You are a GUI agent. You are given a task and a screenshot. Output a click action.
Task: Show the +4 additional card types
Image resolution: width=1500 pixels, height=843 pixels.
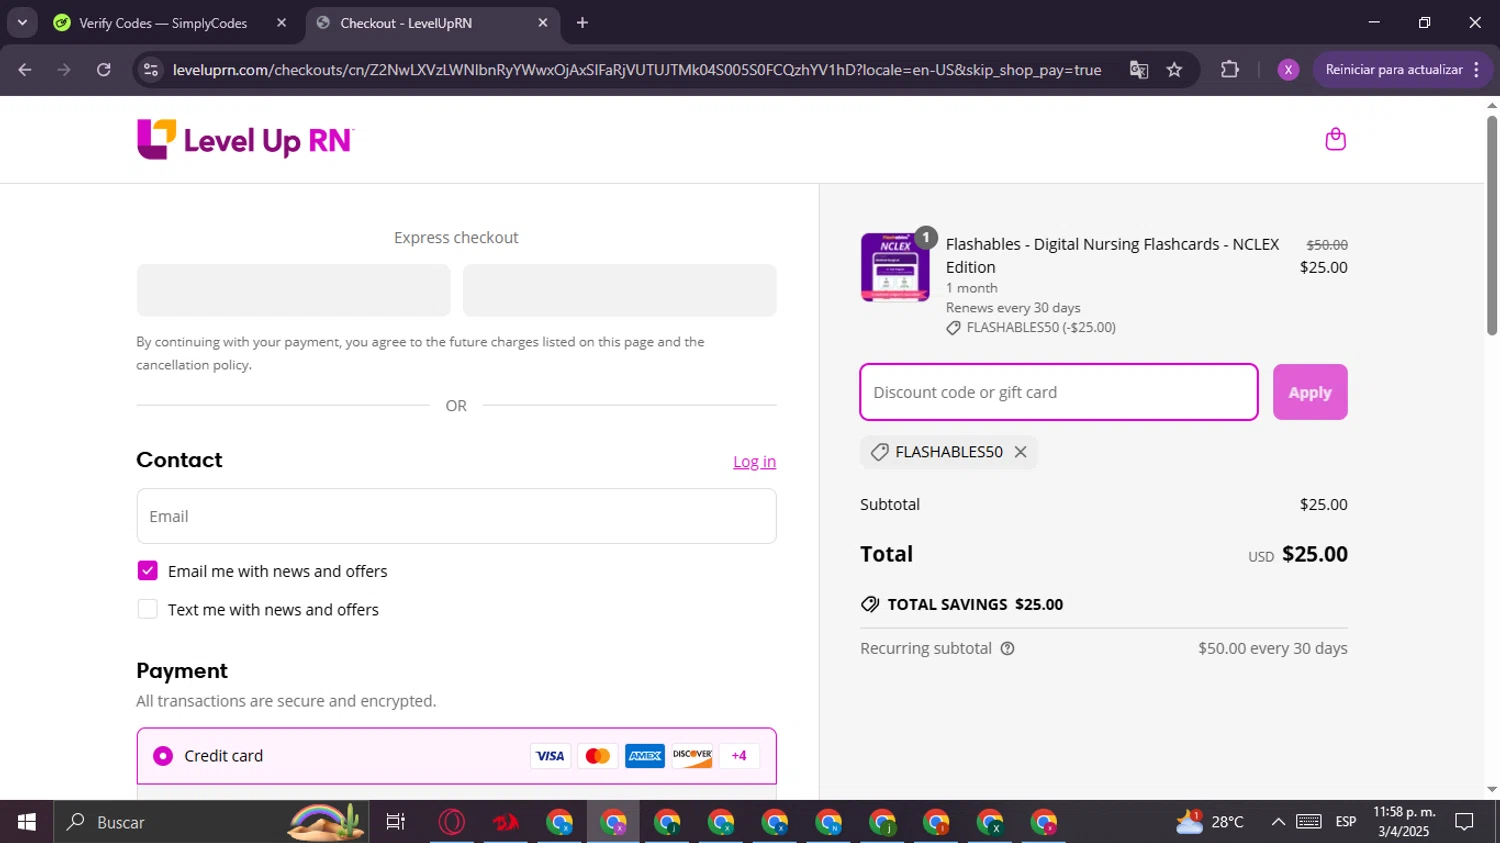(739, 756)
